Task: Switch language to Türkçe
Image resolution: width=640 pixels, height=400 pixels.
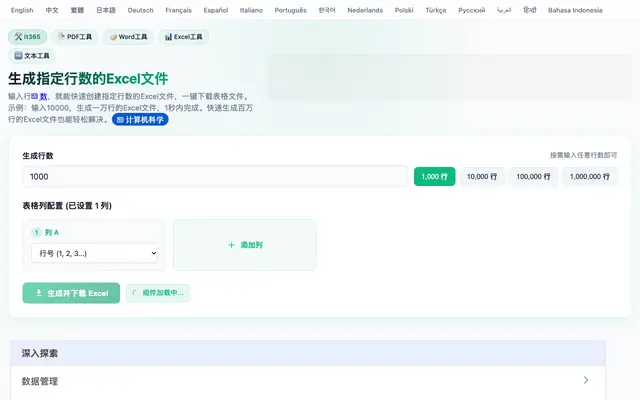Action: pos(436,10)
